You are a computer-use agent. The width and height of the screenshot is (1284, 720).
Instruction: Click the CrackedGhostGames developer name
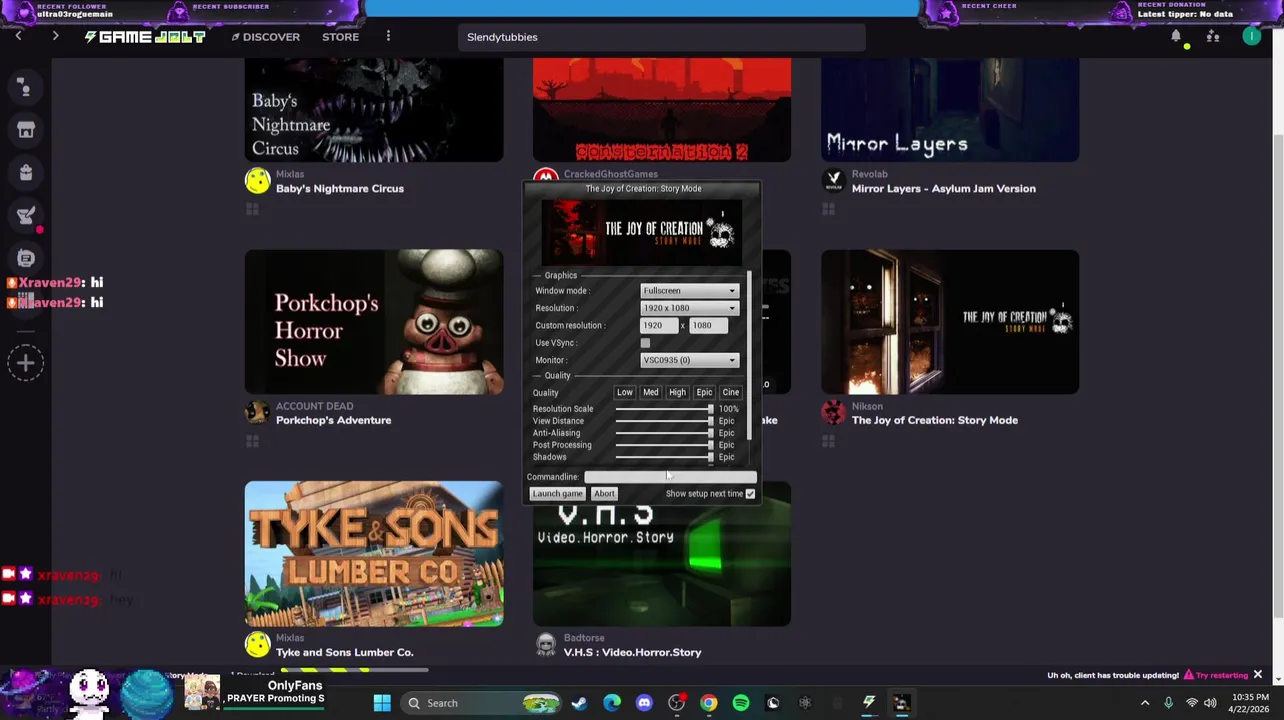click(x=611, y=174)
